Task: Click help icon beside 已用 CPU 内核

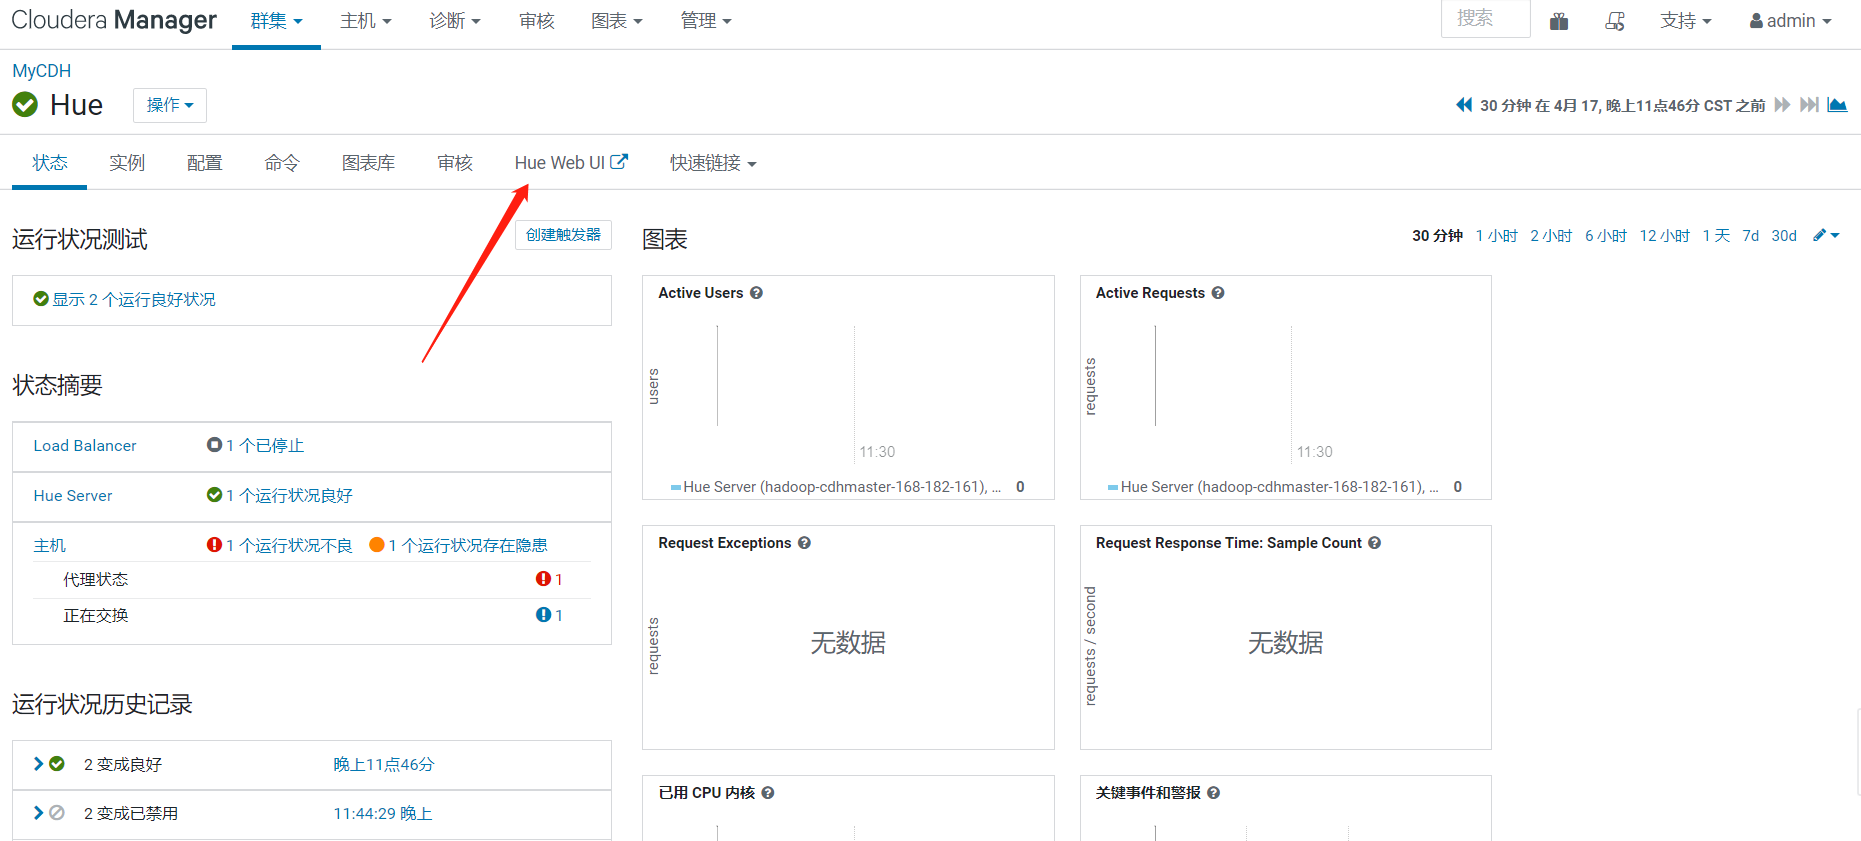Action: click(x=768, y=793)
